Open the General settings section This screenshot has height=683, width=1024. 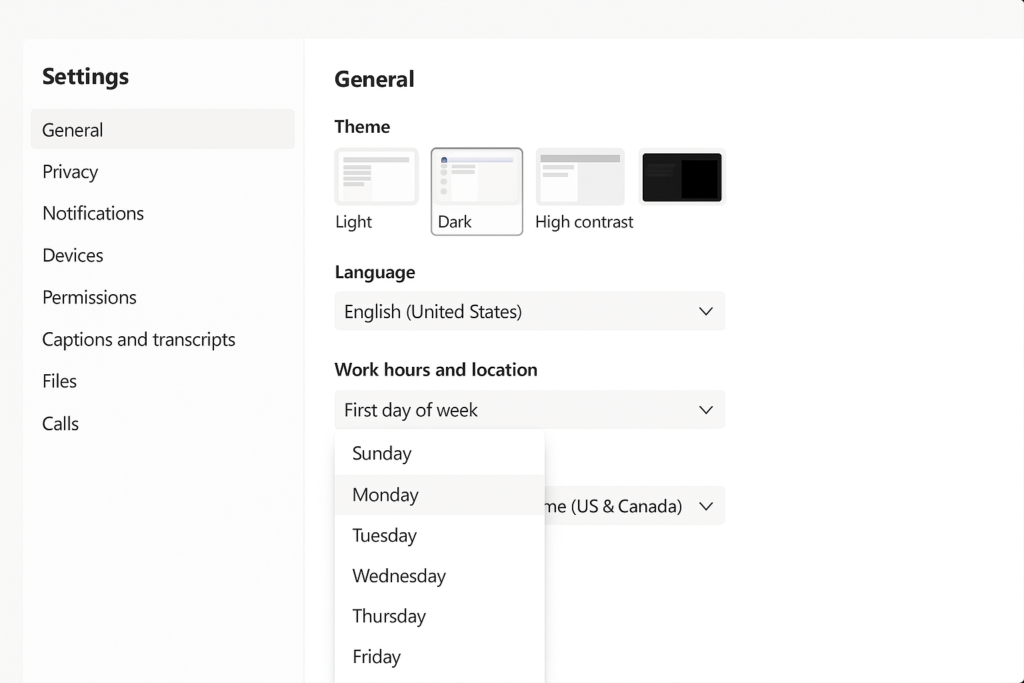pos(163,129)
